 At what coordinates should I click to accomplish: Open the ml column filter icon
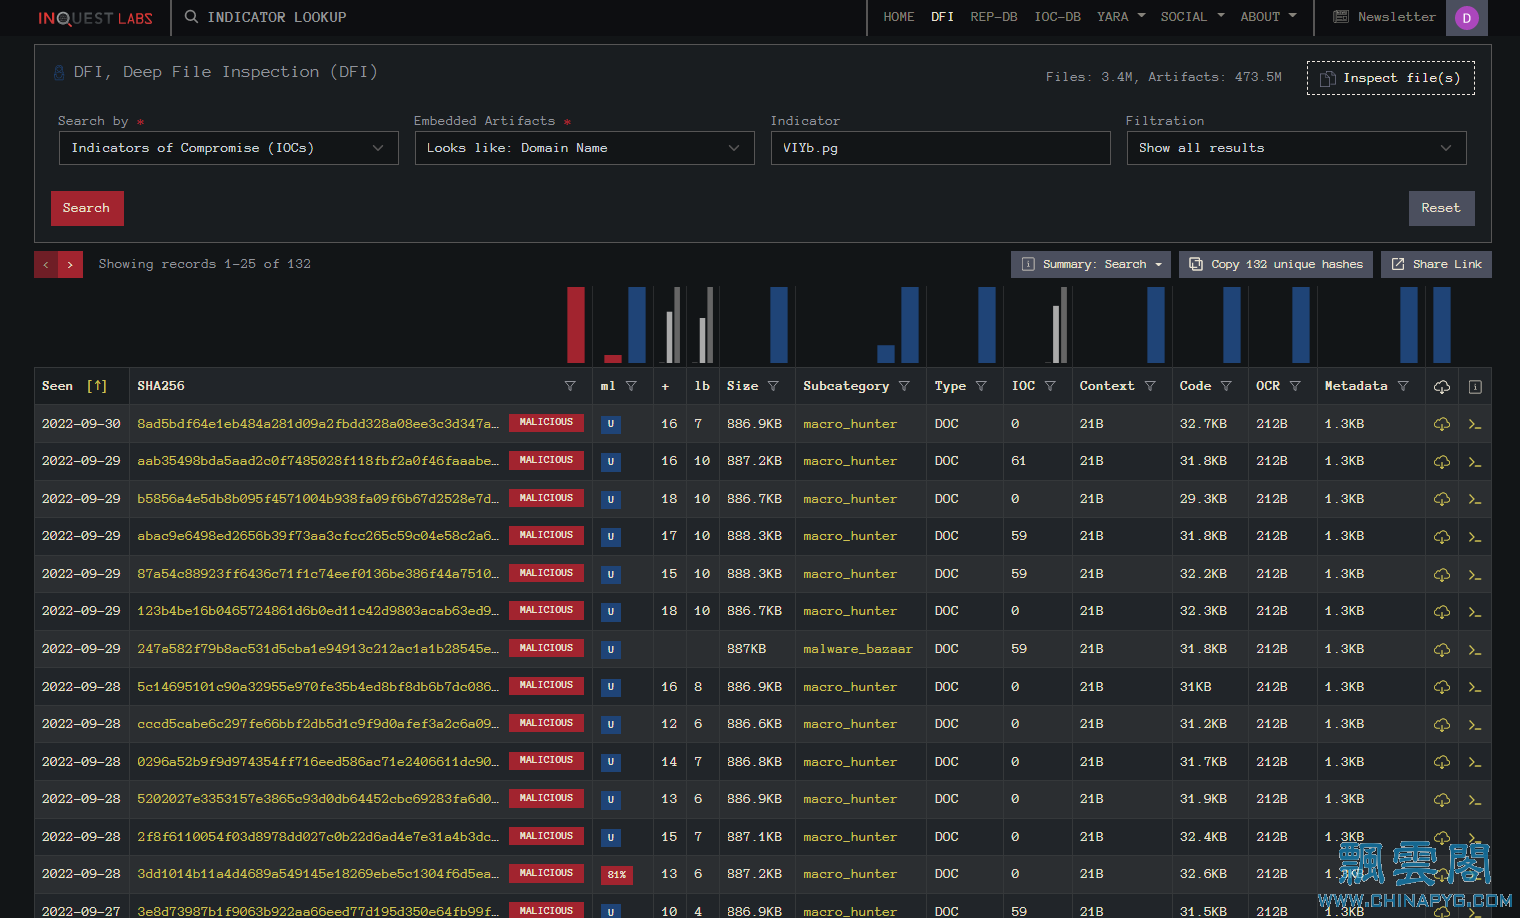[631, 386]
